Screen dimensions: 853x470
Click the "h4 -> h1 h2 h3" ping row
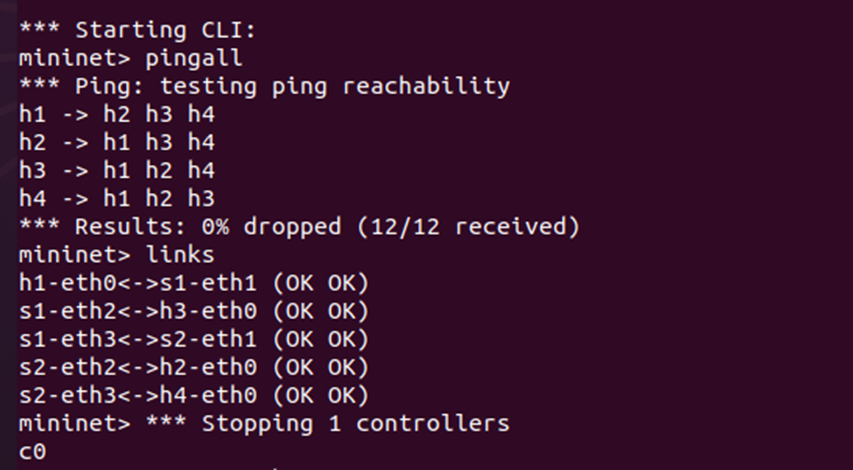[x=116, y=198]
